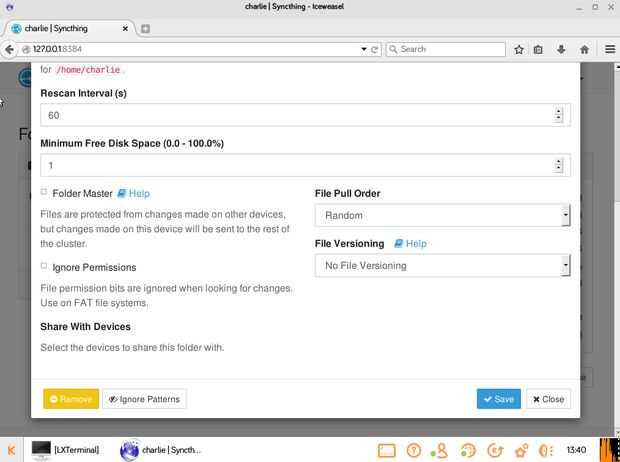The image size is (620, 462).
Task: Open the File Versioning dropdown
Action: pyautogui.click(x=442, y=265)
